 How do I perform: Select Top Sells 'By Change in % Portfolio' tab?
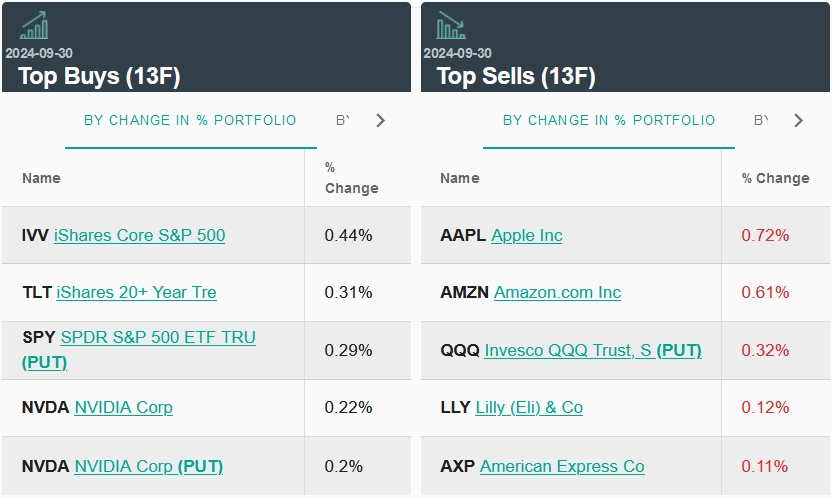tap(609, 121)
